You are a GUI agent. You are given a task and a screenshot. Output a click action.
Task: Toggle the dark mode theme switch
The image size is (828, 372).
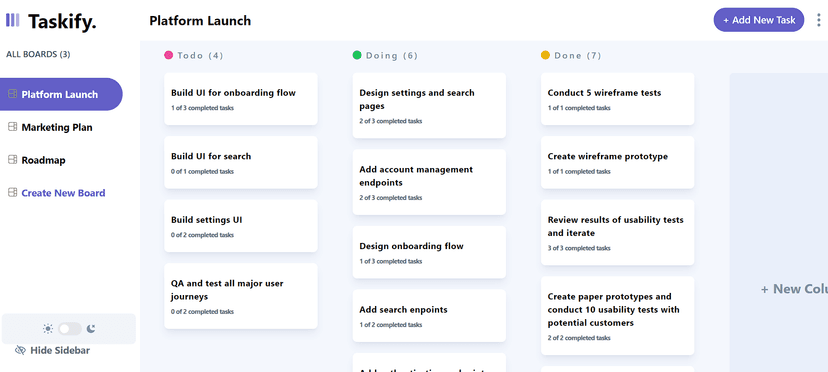pyautogui.click(x=70, y=329)
